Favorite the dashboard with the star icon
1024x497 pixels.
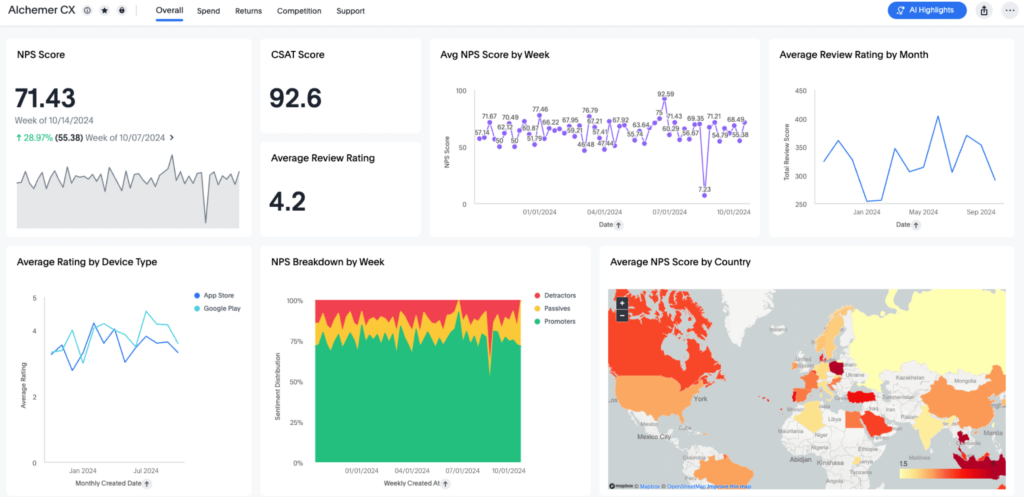click(105, 11)
